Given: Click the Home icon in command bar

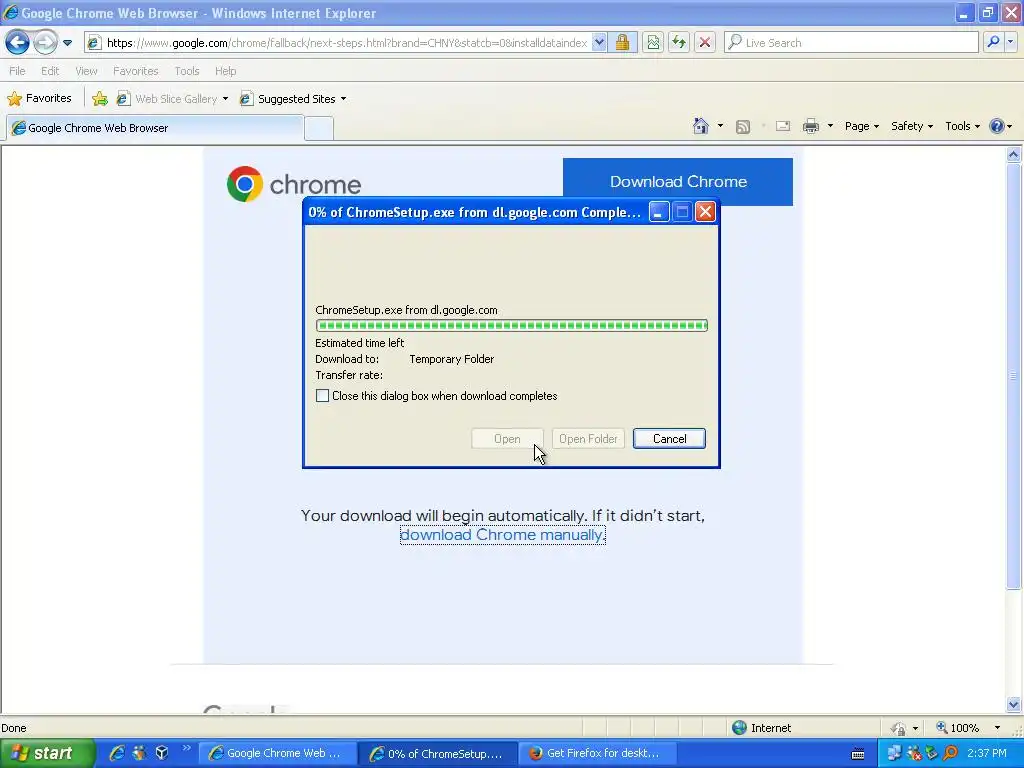Looking at the screenshot, I should pyautogui.click(x=701, y=126).
